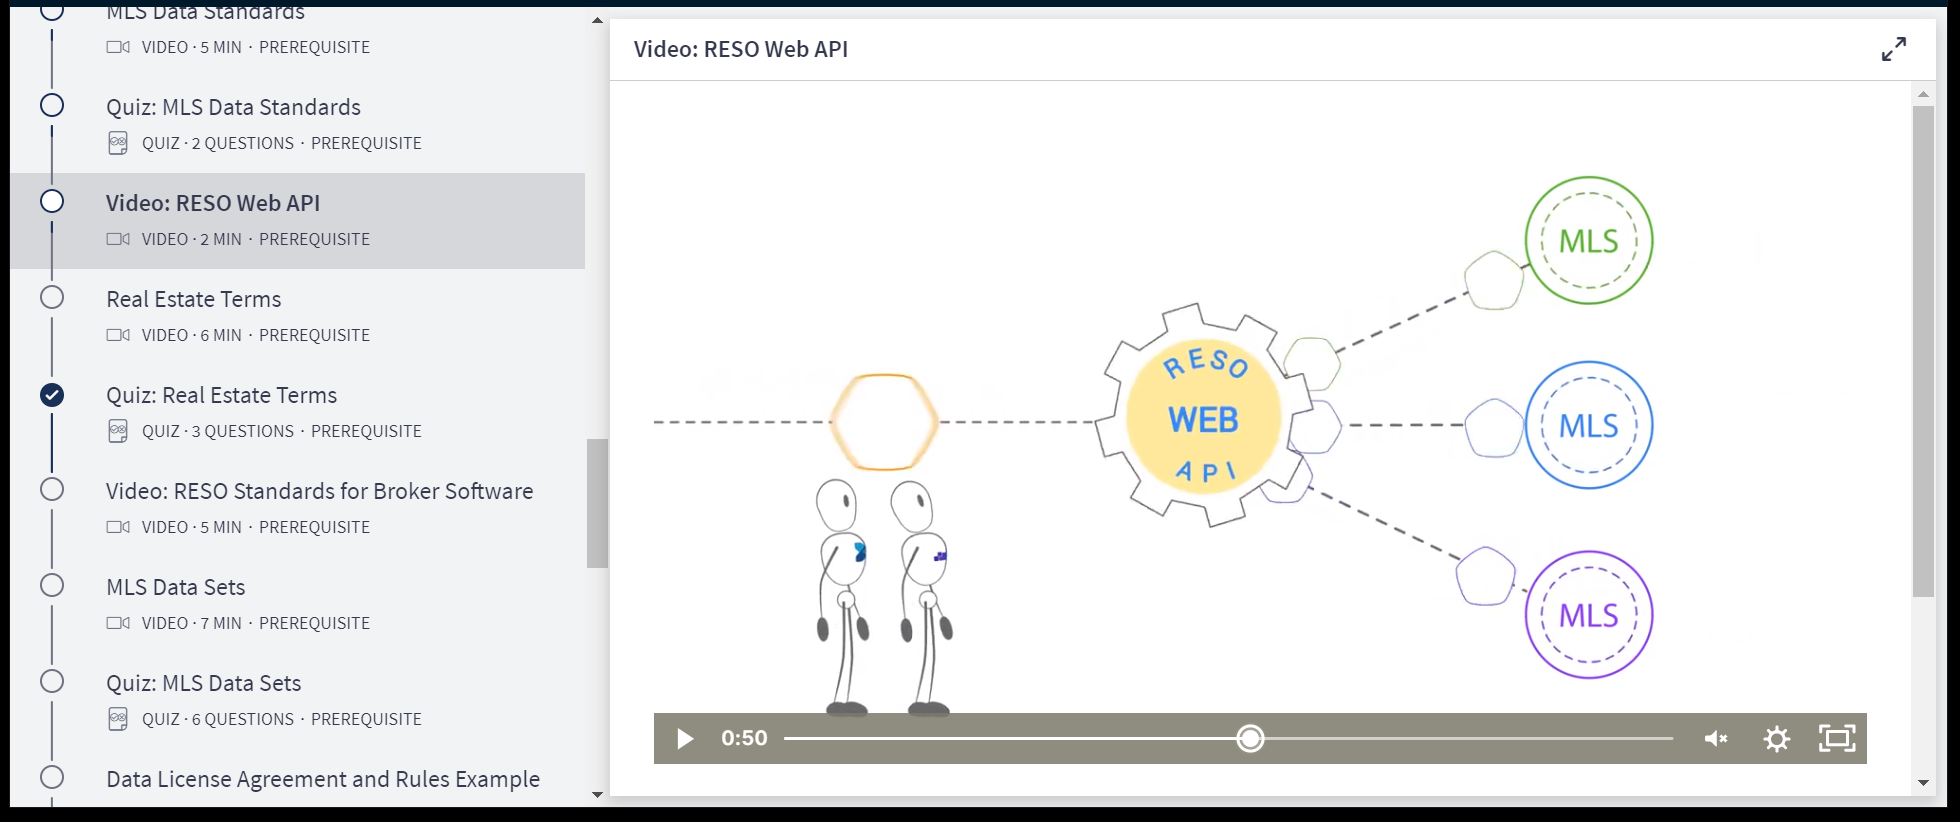Click circle for RESO Standards for Broker Software
Image resolution: width=1960 pixels, height=822 pixels.
pos(52,489)
